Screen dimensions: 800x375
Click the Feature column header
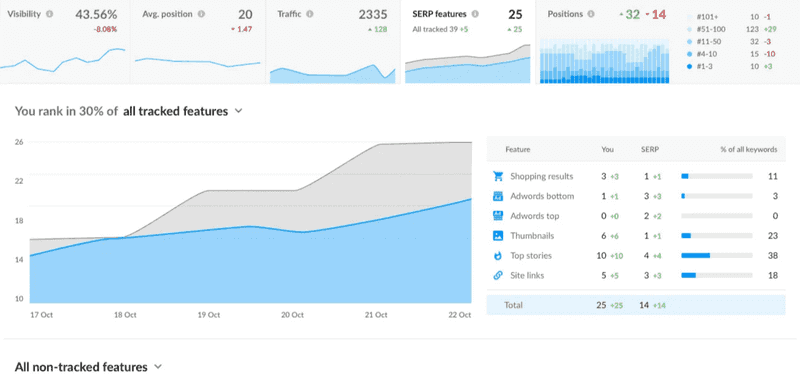[517, 150]
